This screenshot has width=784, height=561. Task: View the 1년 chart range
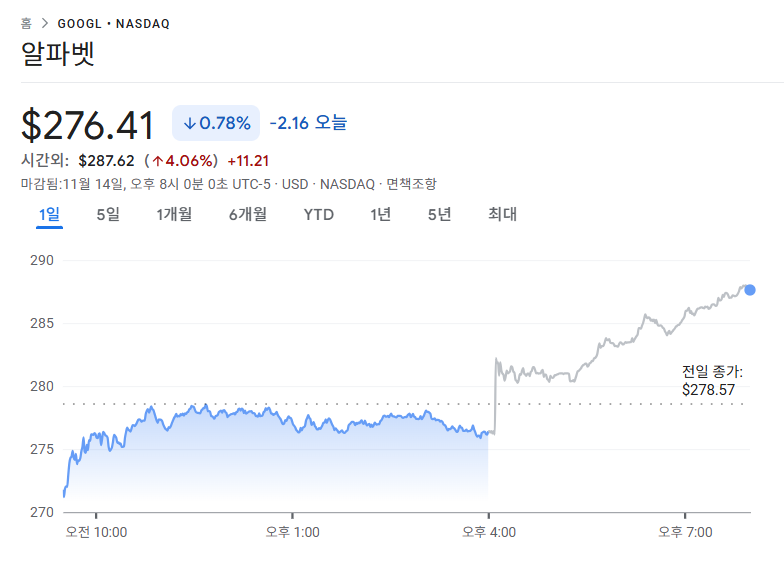[380, 214]
